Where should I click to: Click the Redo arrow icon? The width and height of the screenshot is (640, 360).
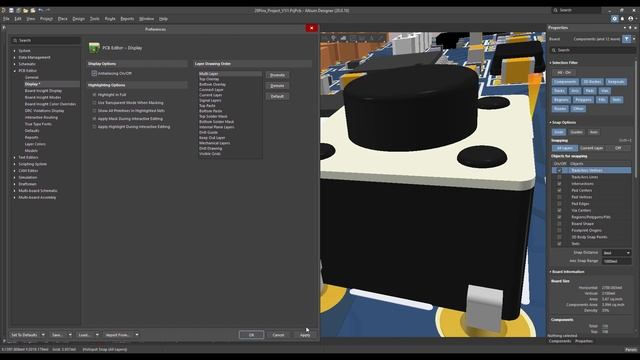pyautogui.click(x=48, y=10)
